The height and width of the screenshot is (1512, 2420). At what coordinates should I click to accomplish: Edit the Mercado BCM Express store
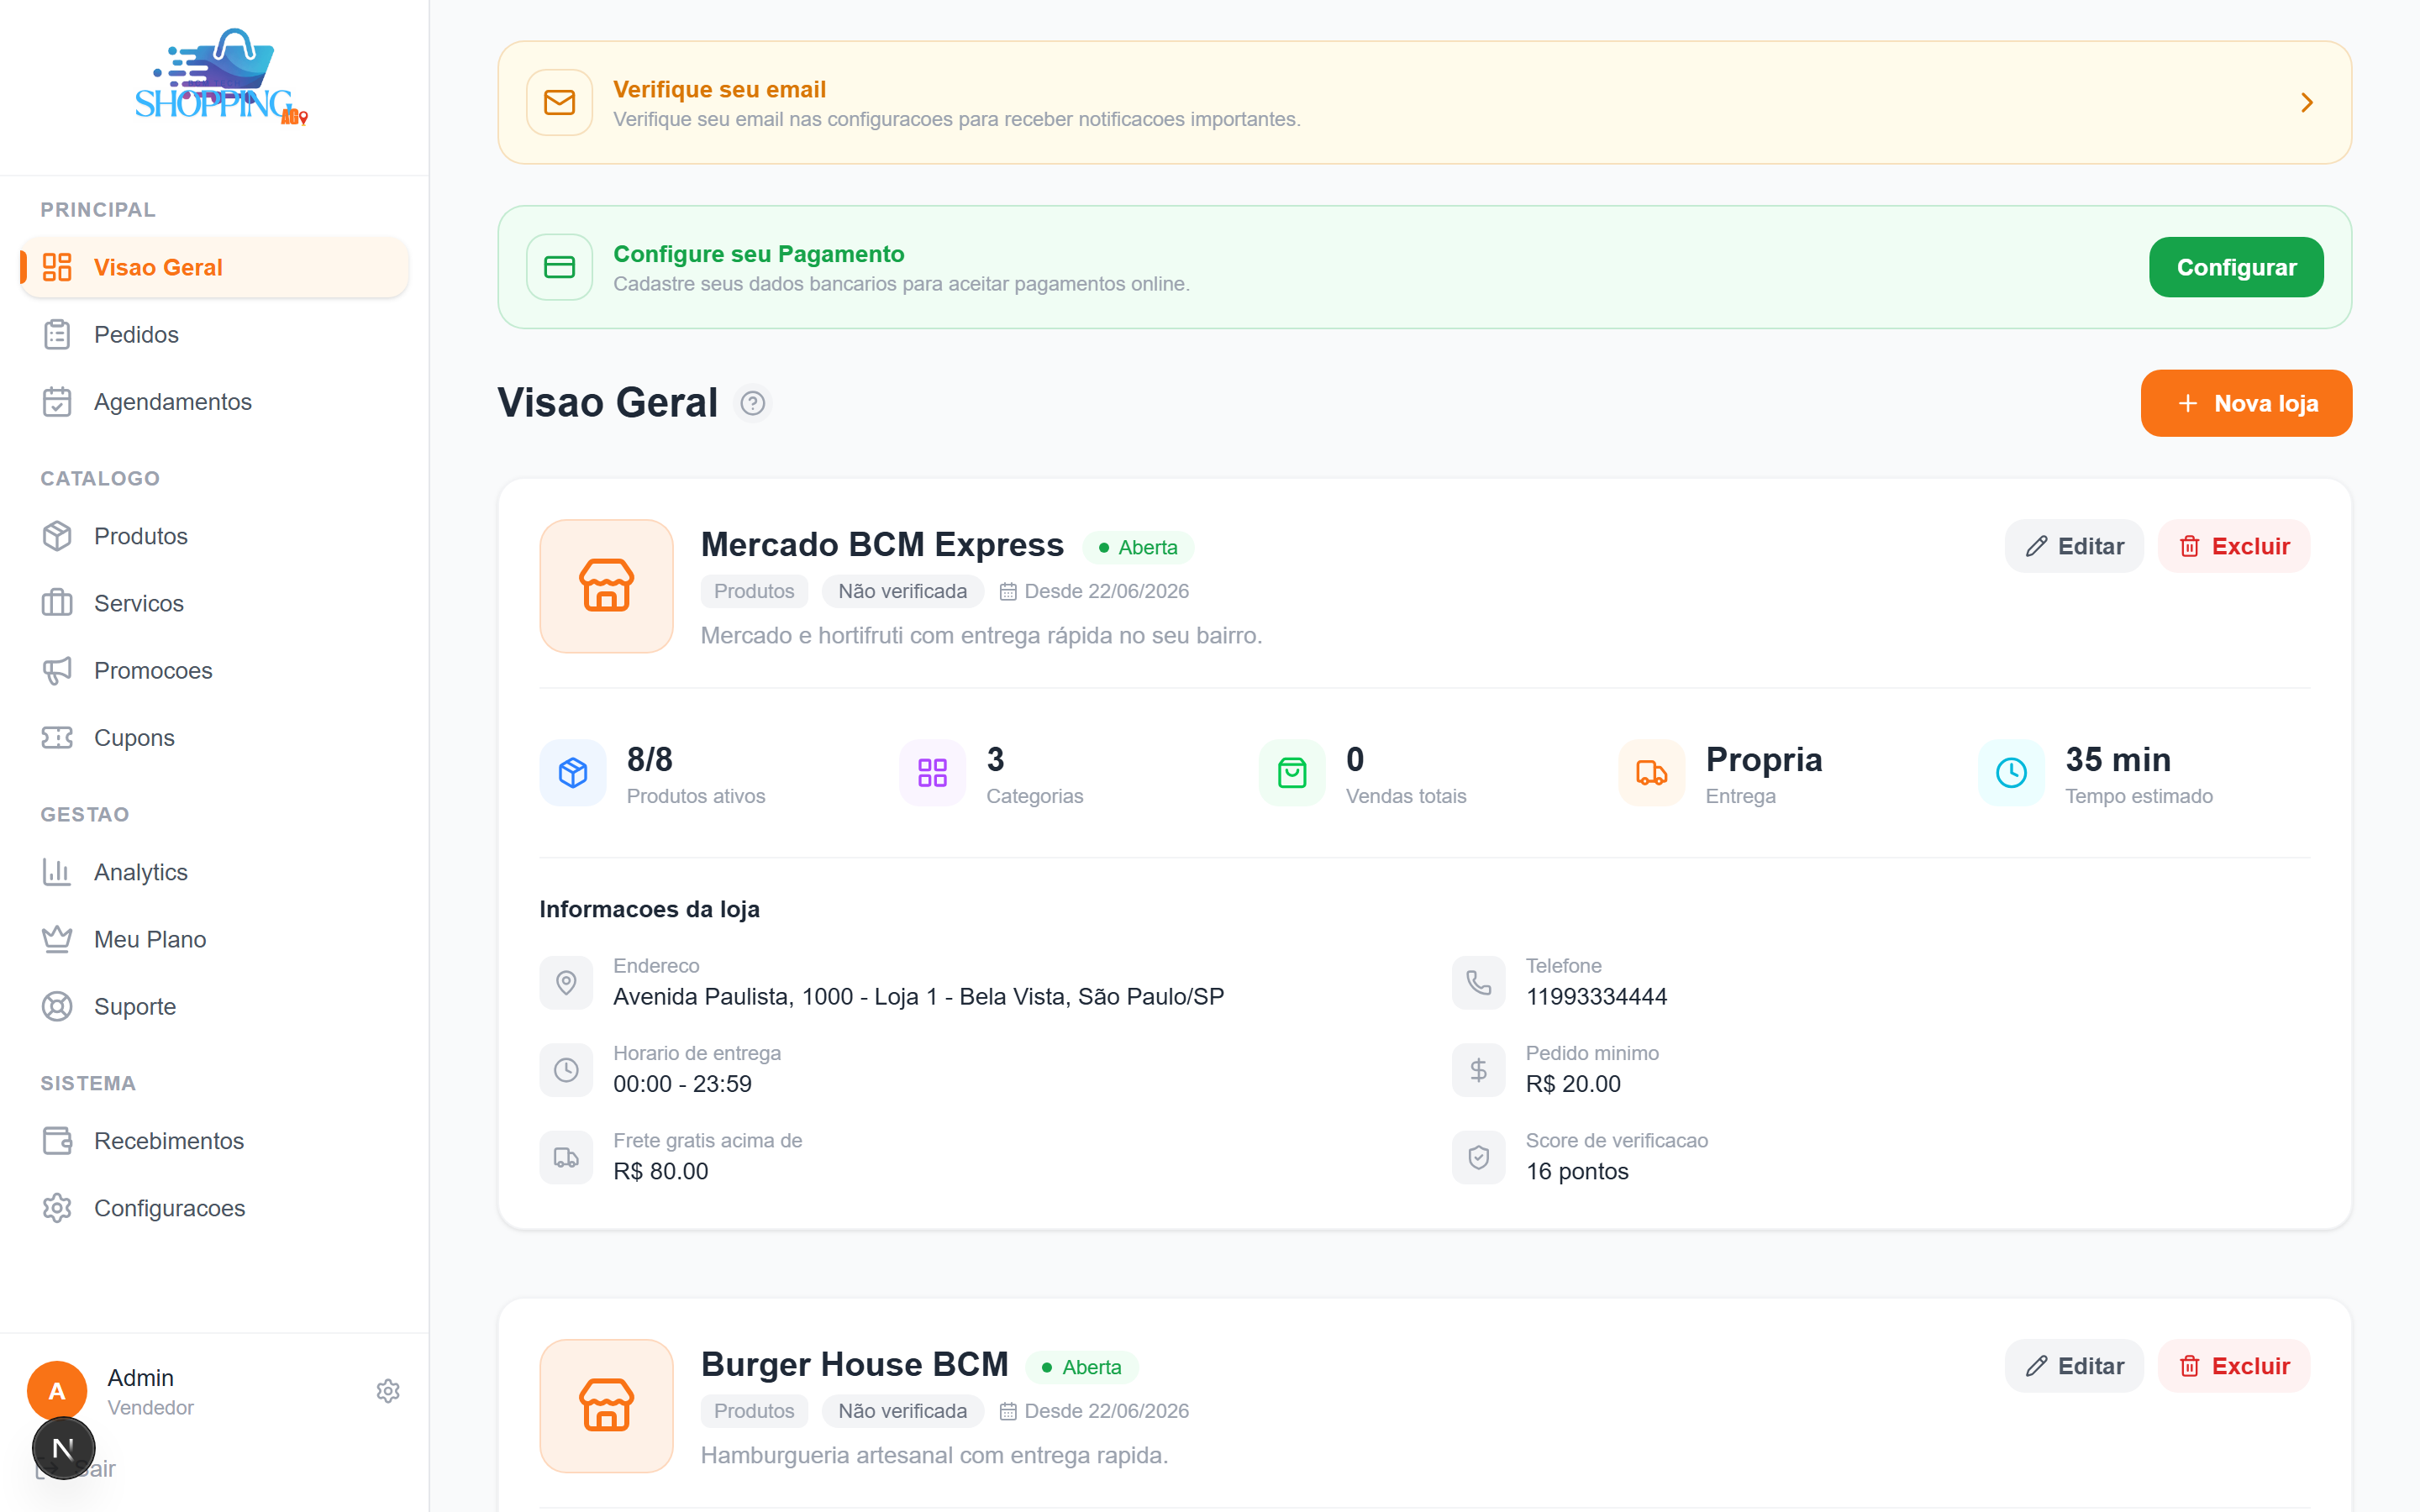[2074, 546]
